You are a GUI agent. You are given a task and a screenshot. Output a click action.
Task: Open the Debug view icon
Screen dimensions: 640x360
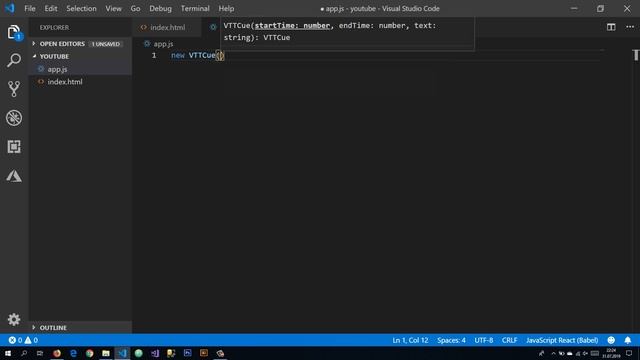(x=14, y=118)
